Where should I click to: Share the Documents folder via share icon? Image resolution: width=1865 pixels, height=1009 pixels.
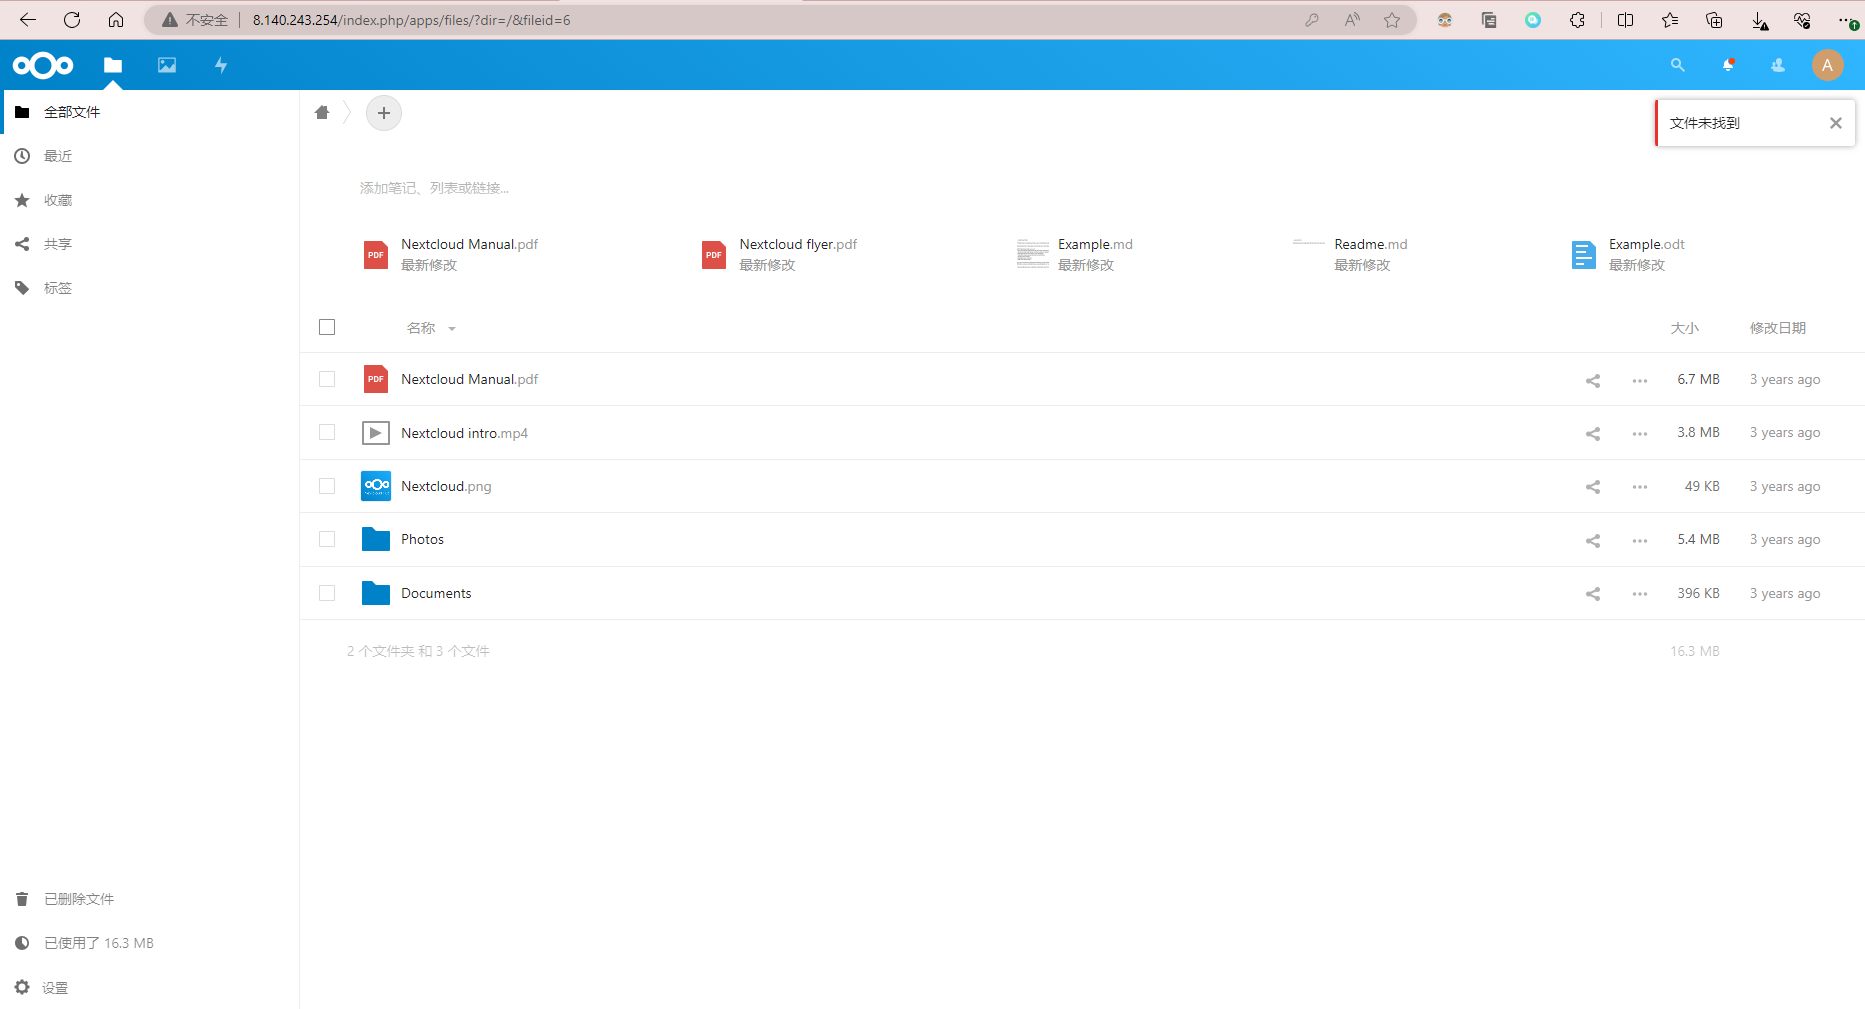pos(1593,594)
